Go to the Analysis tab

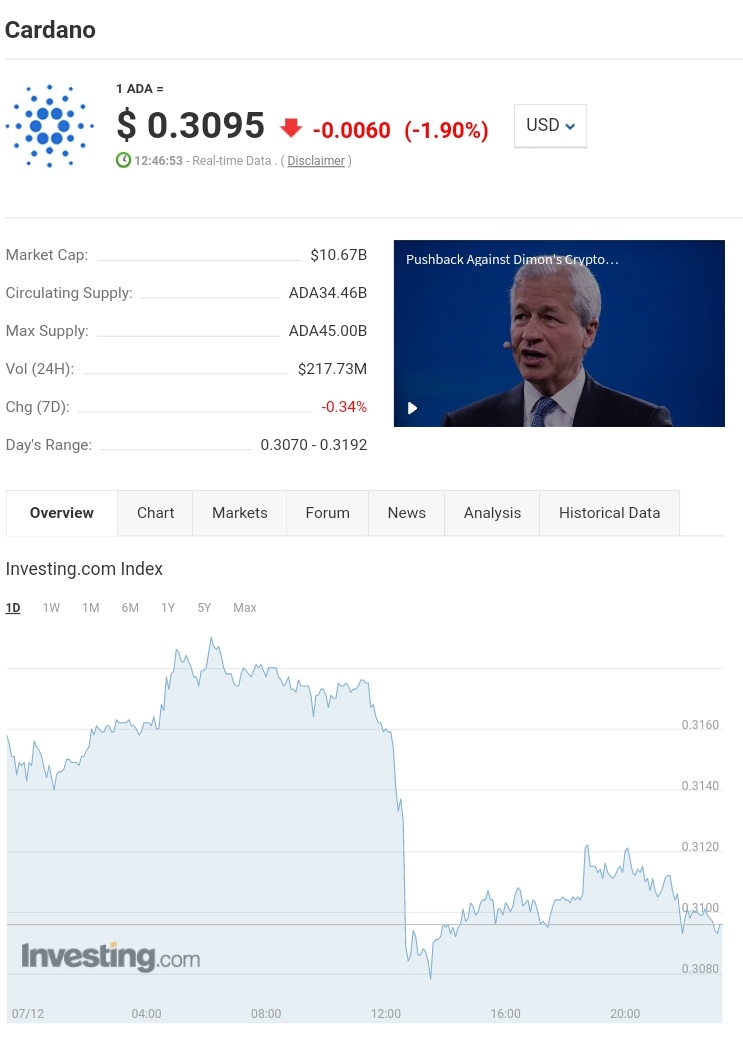pyautogui.click(x=492, y=513)
